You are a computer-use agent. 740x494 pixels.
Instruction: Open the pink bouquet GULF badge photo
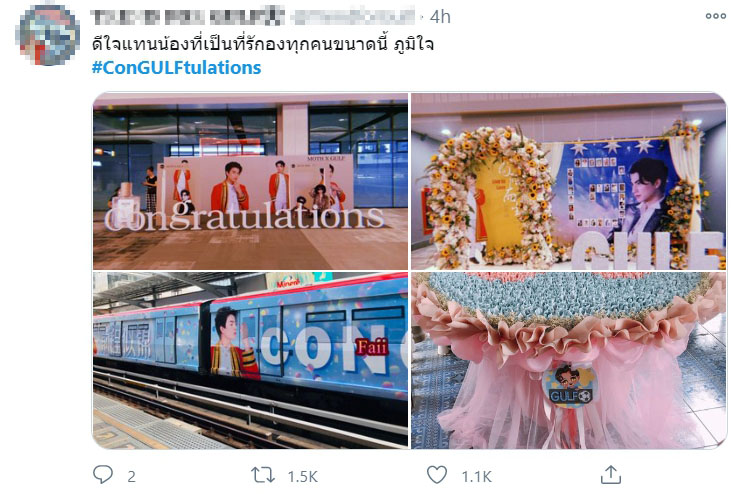568,360
